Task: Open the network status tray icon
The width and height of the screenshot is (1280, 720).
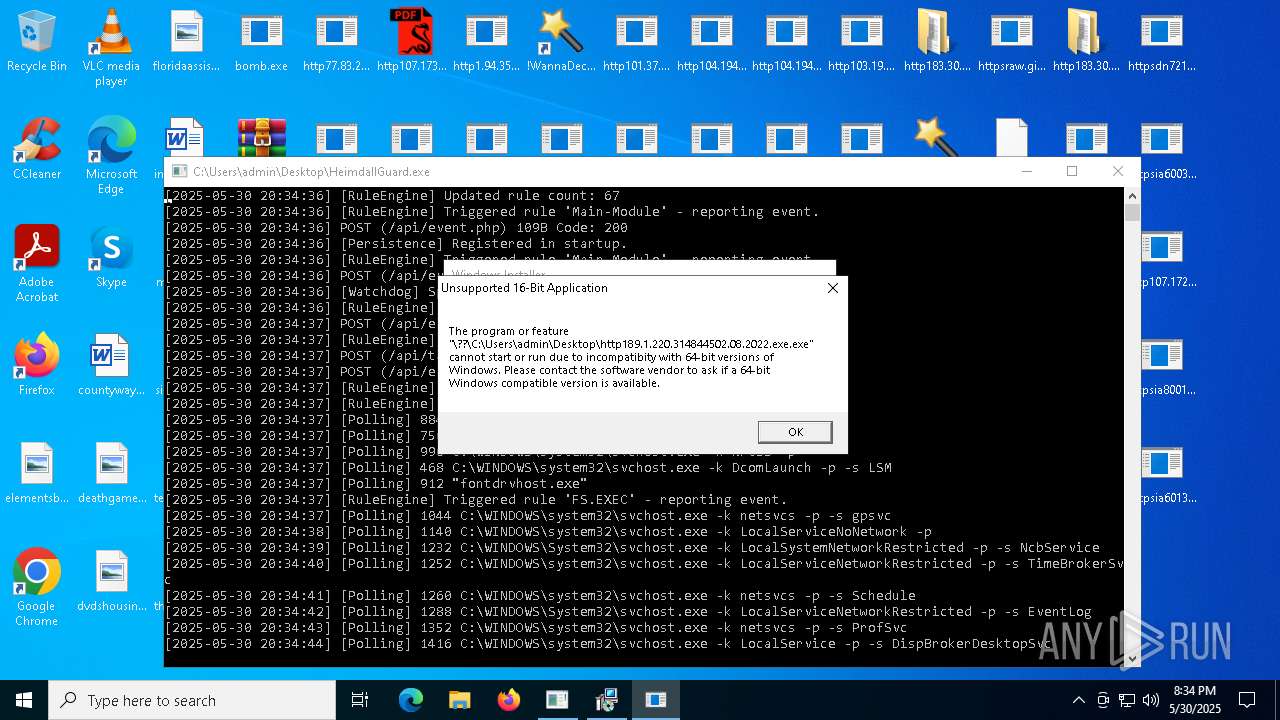Action: [1127, 700]
